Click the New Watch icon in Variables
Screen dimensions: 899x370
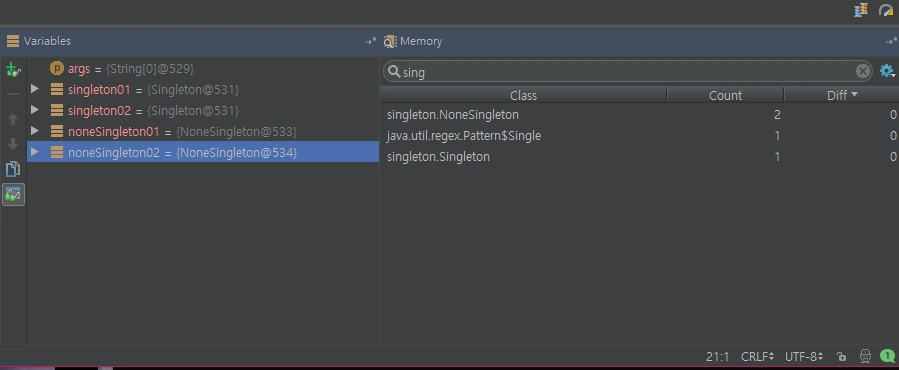tap(13, 70)
